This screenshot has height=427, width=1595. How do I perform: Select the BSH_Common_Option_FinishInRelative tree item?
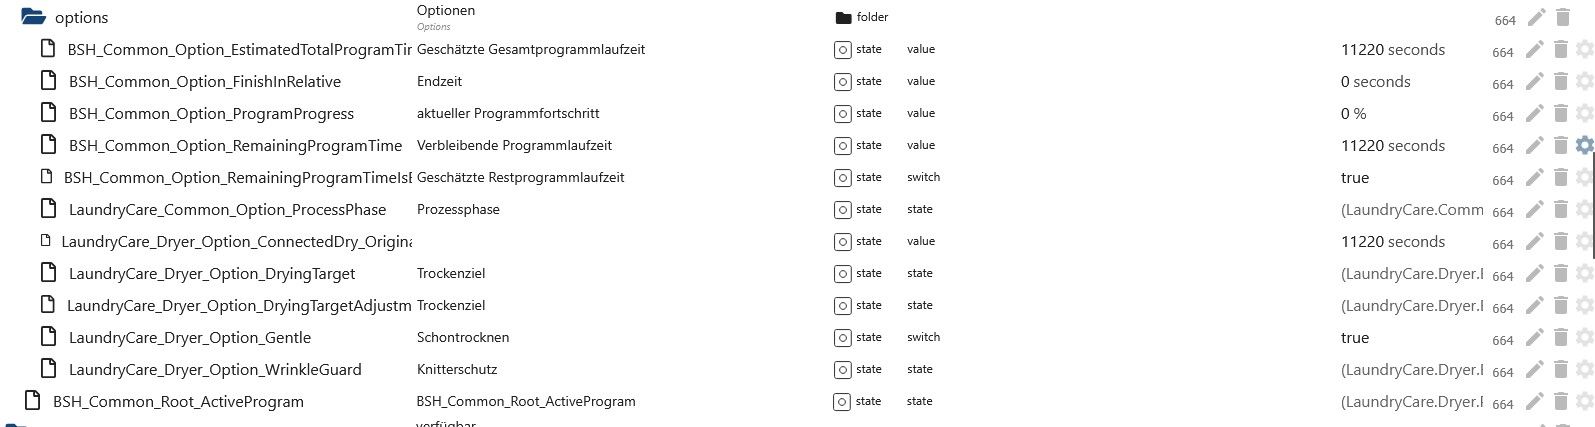coord(204,82)
